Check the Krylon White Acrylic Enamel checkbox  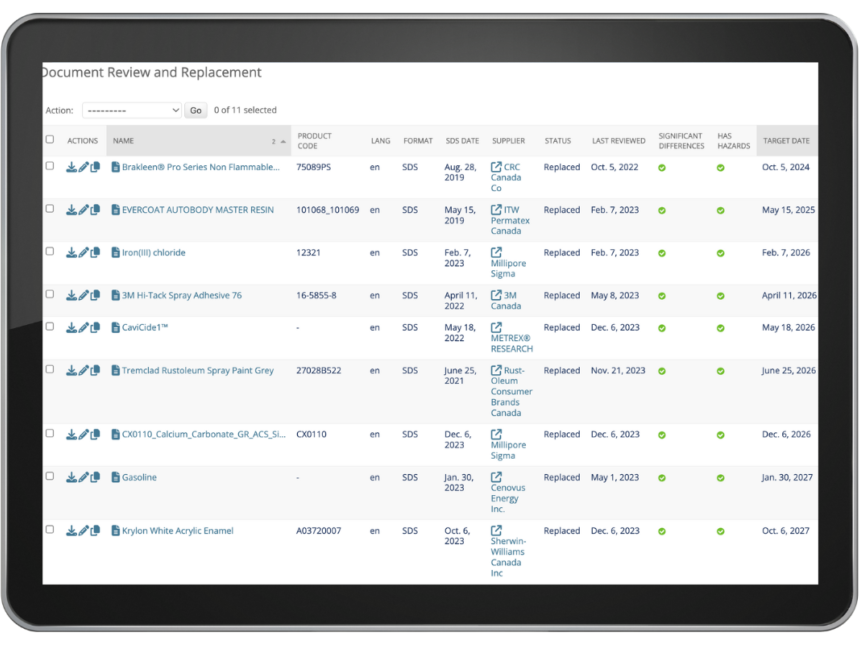(x=50, y=529)
